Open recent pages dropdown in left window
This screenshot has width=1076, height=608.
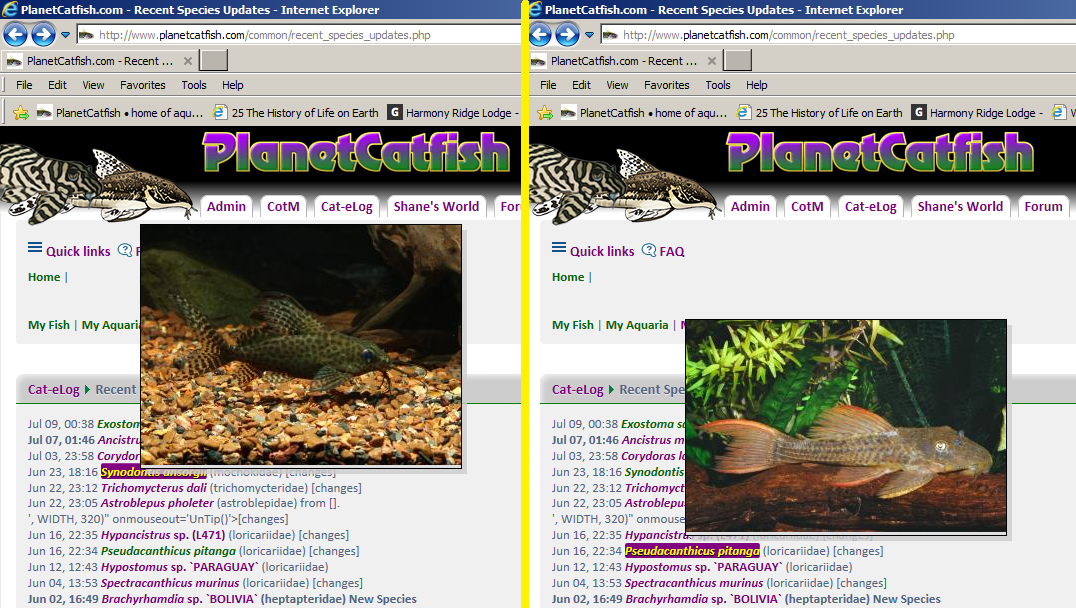pos(65,34)
